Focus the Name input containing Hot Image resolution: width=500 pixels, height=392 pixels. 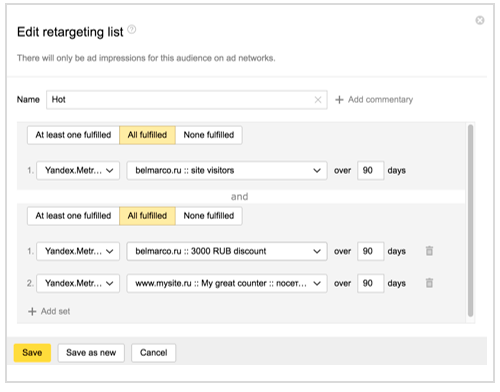(187, 100)
